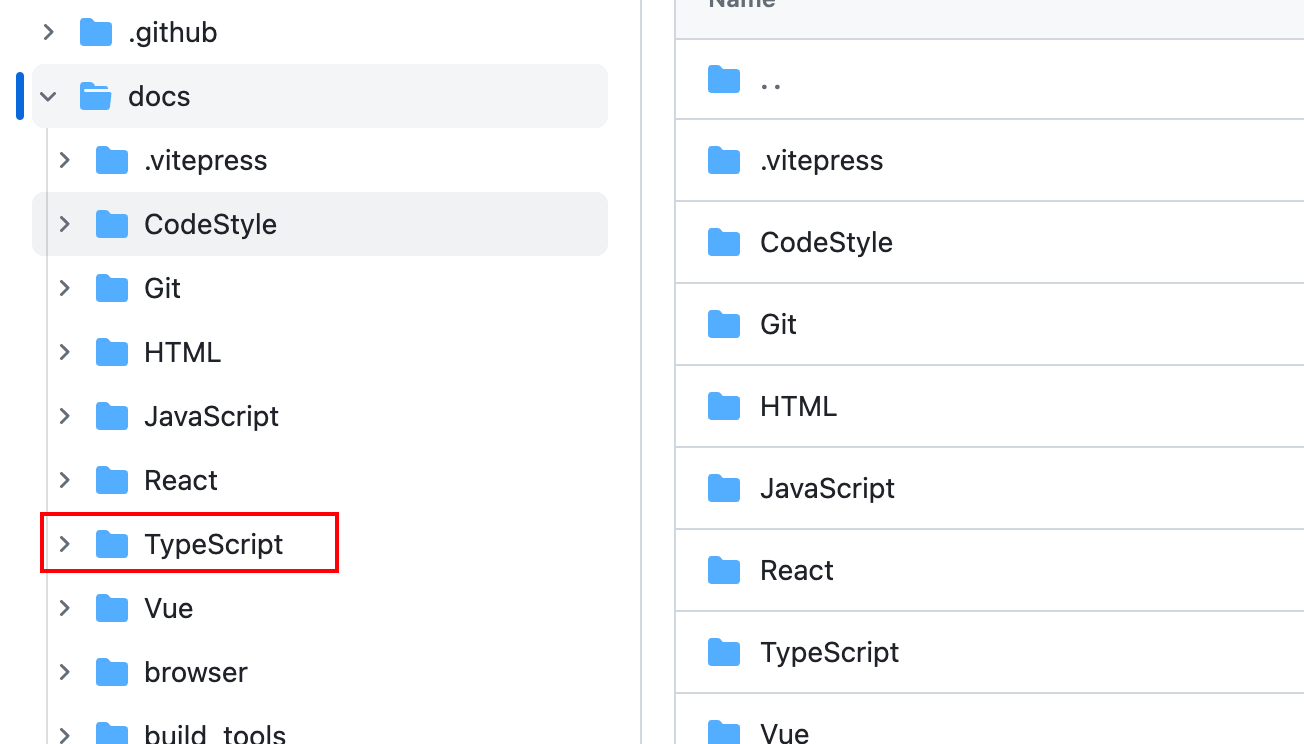Collapse the docs folder chevron

(48, 97)
